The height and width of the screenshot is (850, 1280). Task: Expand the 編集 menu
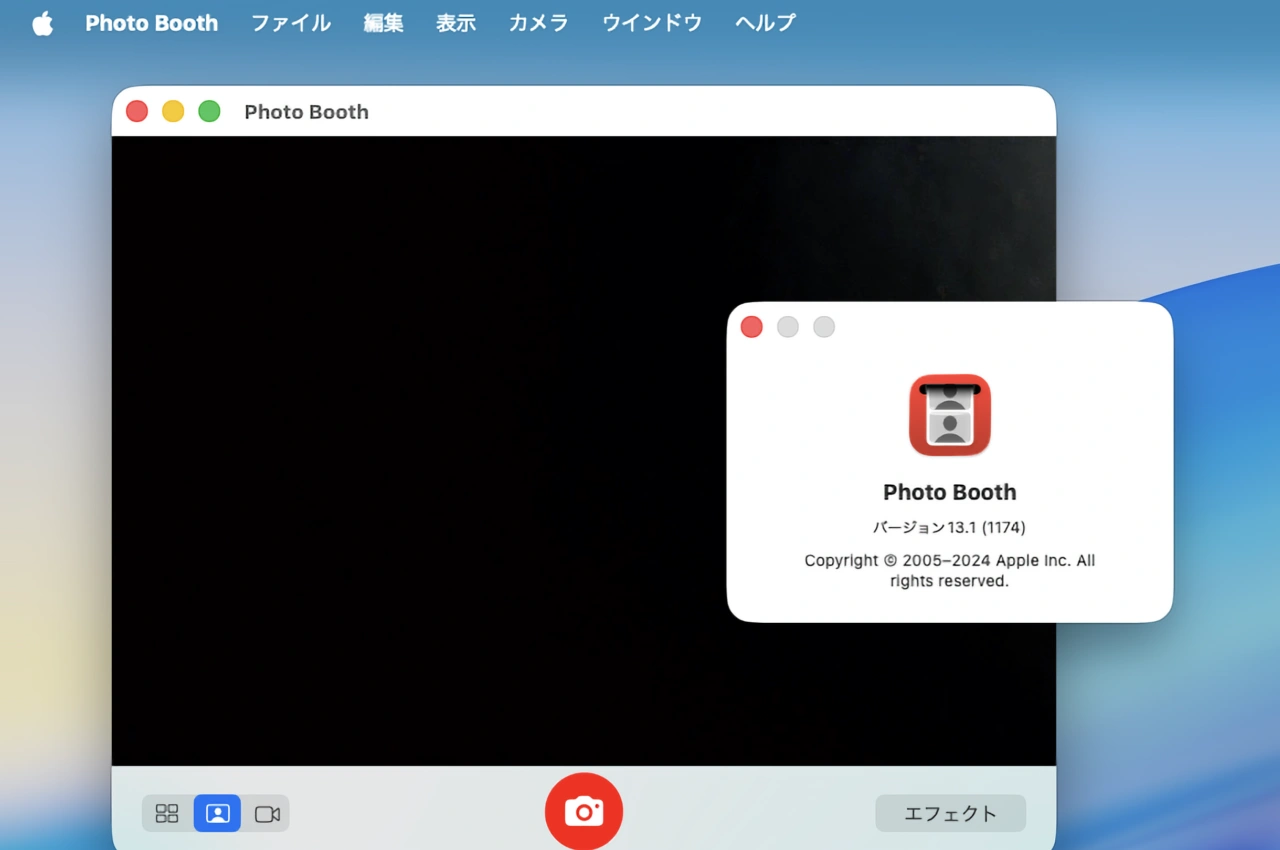tap(383, 23)
